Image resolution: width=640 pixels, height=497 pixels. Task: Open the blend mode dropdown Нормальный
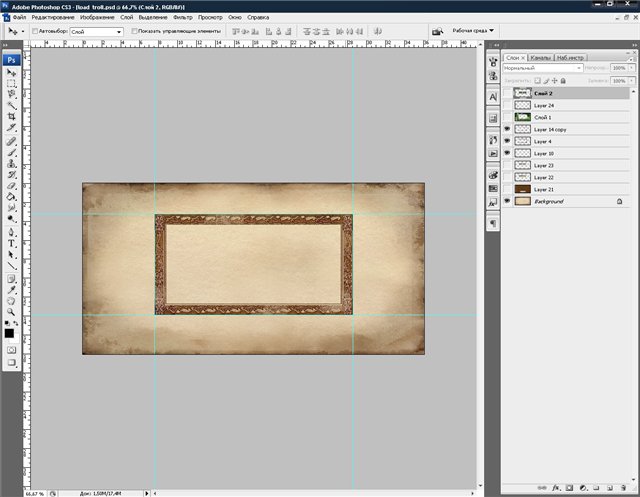tap(545, 68)
